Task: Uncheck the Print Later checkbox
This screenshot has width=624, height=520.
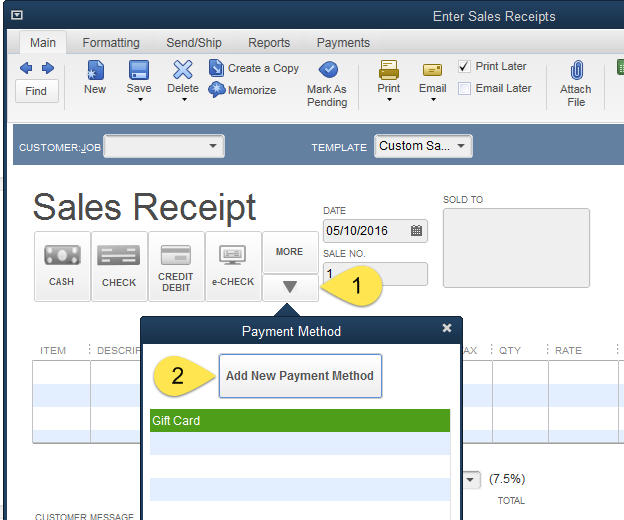Action: 464,66
